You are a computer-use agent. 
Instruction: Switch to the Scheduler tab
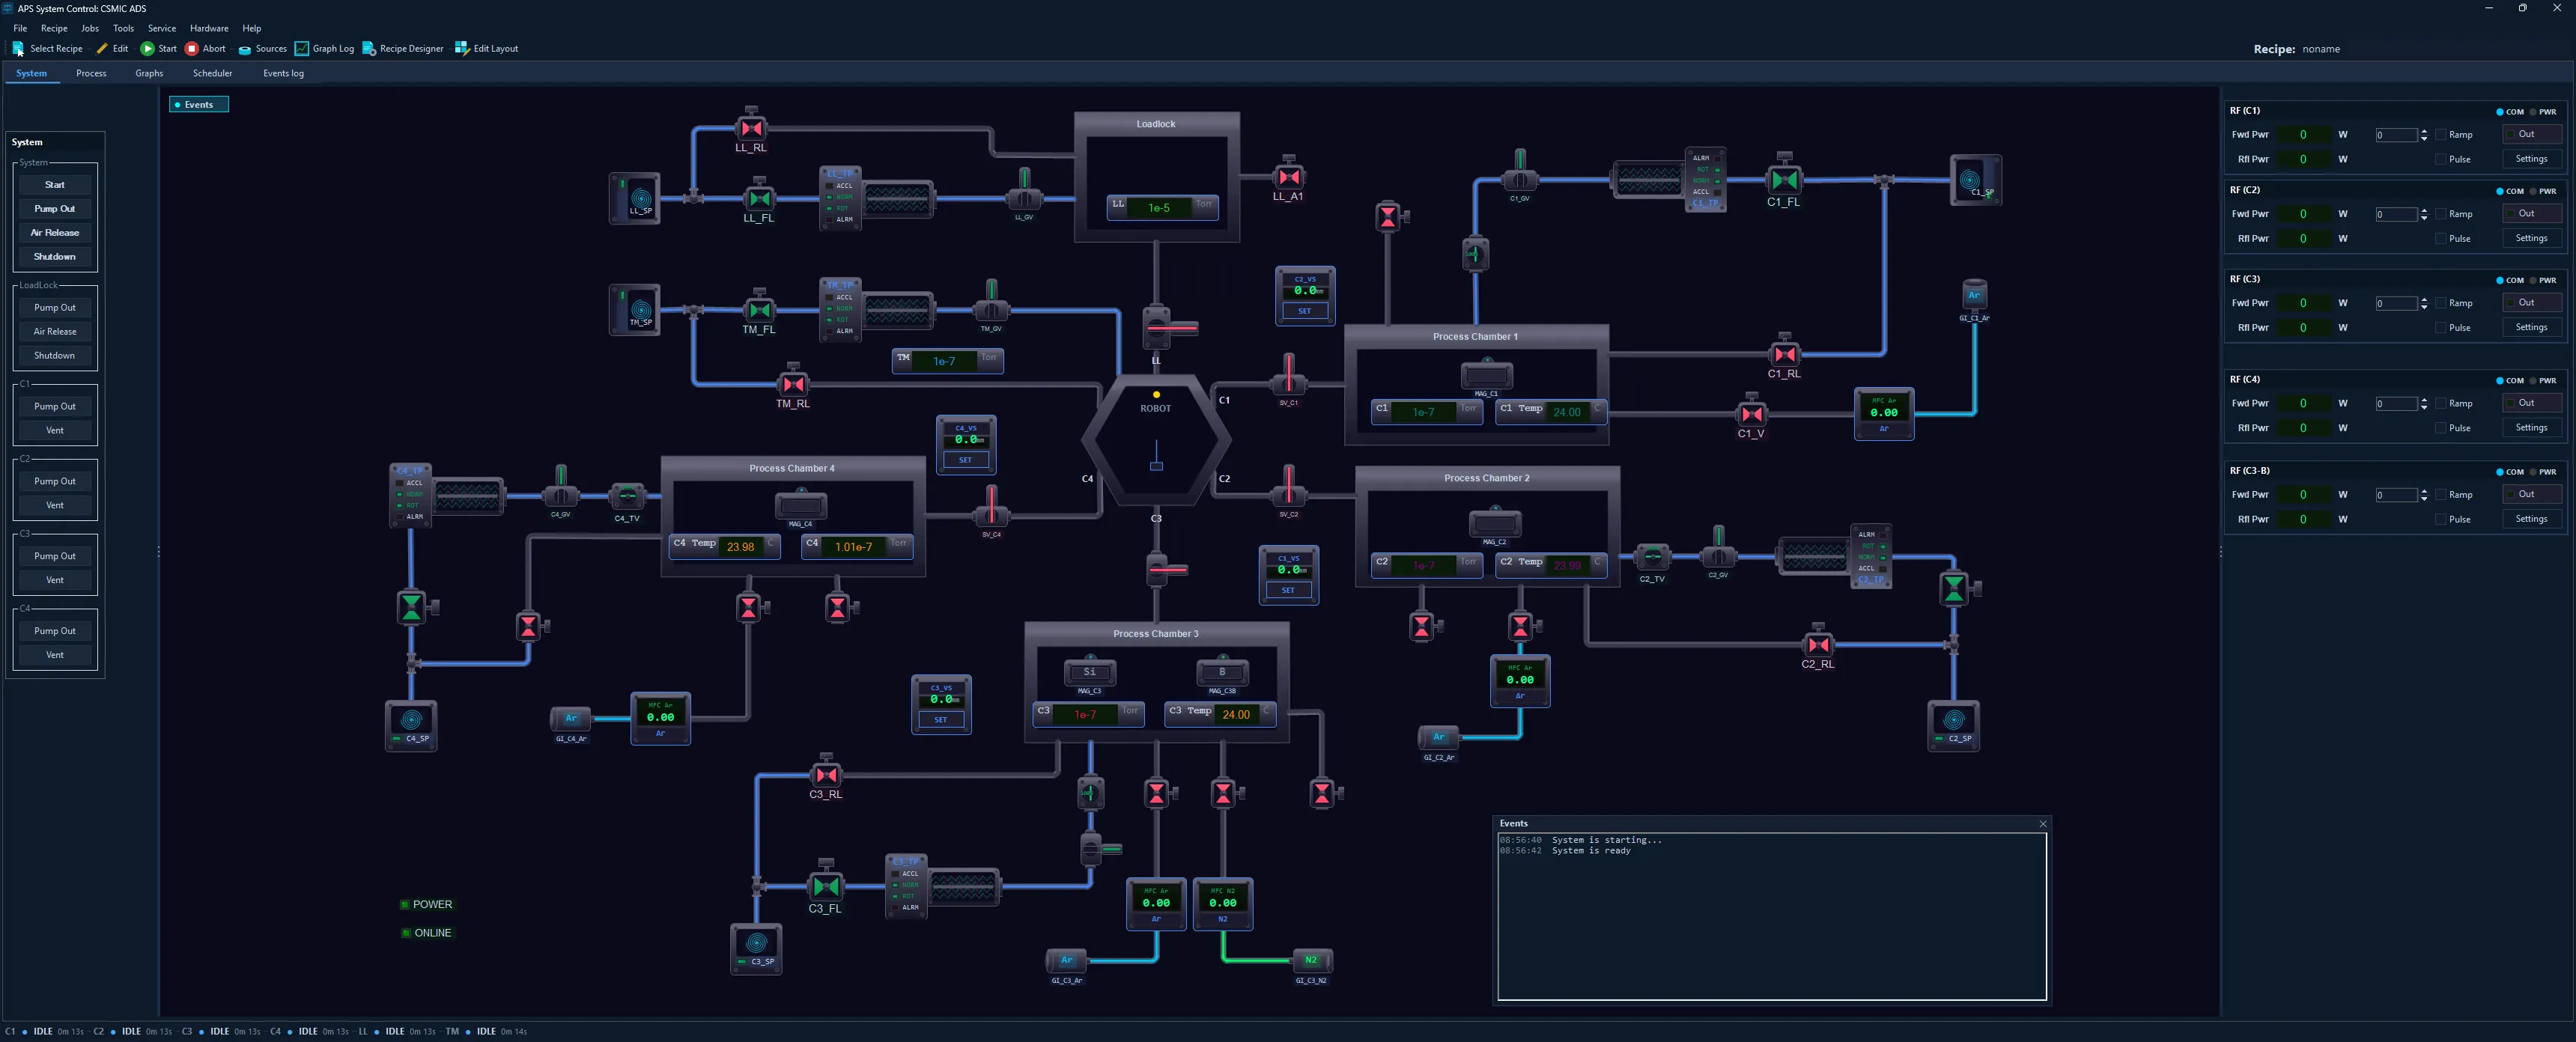pyautogui.click(x=212, y=73)
